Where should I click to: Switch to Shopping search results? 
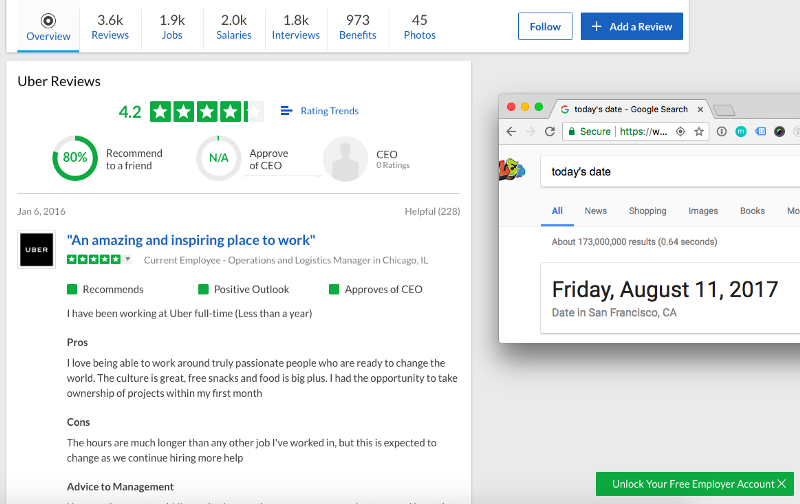pyautogui.click(x=647, y=211)
